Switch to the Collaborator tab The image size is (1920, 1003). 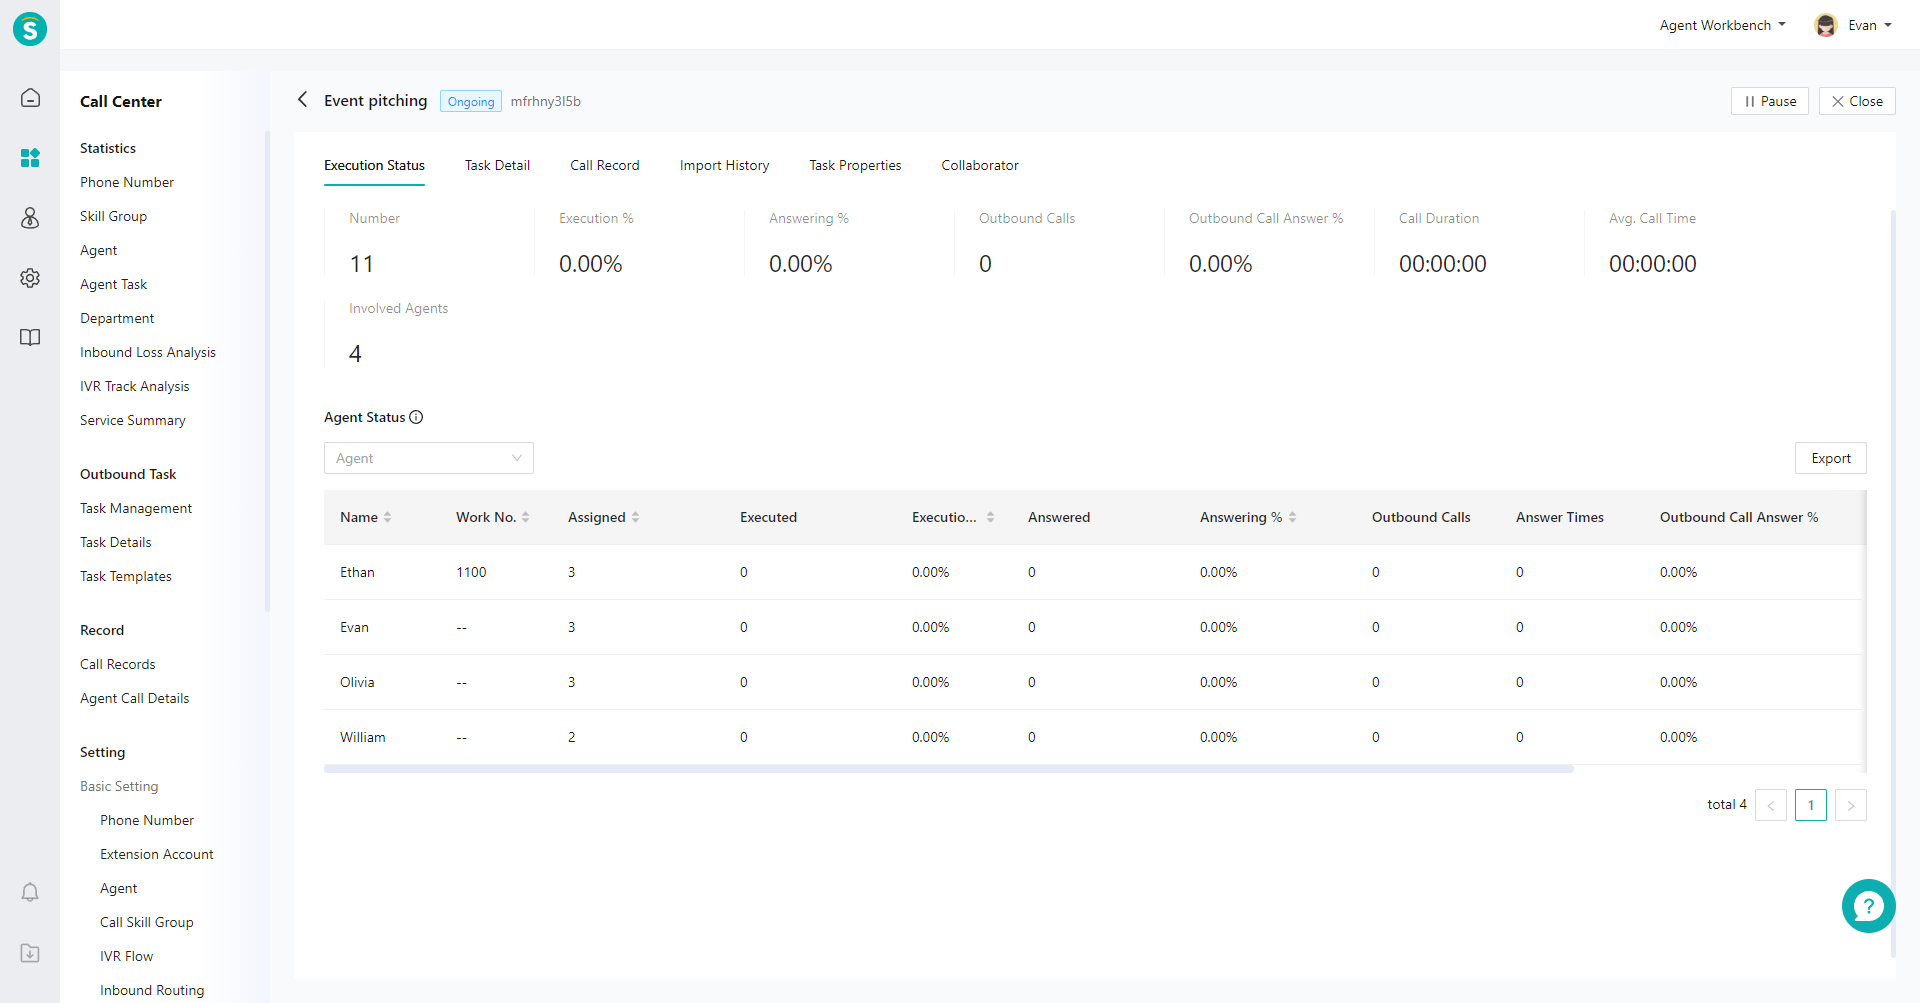coord(980,165)
